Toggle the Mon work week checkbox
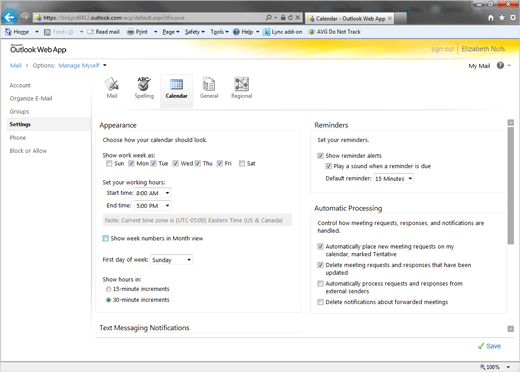This screenshot has width=520, height=372. pos(131,163)
